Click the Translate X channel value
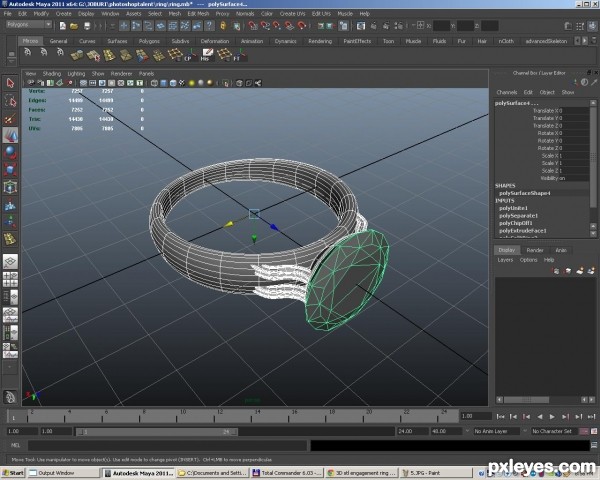 (574, 111)
